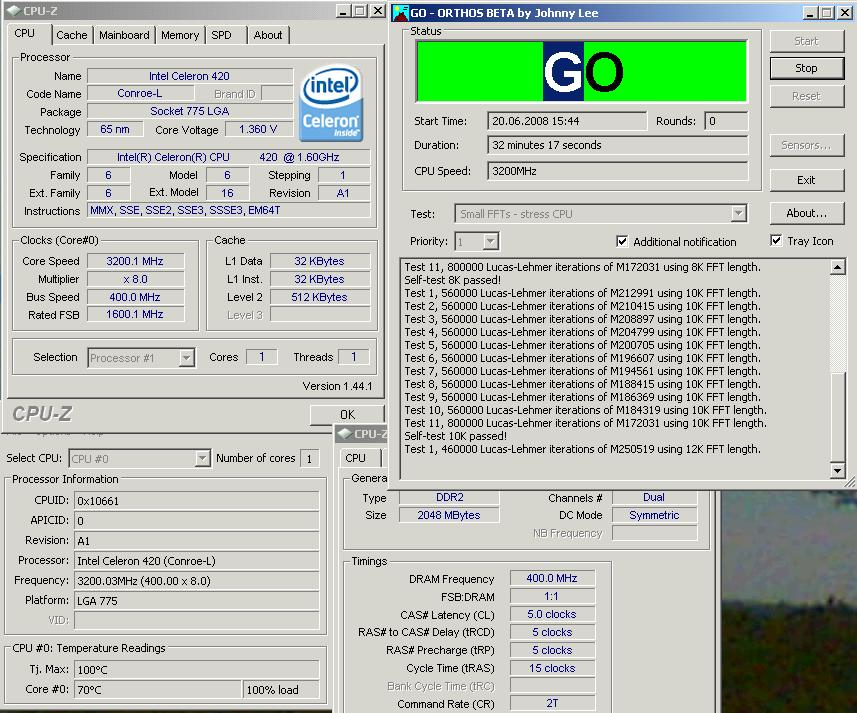Click the Level 2 512 KBytes value
This screenshot has width=857, height=713.
click(320, 297)
